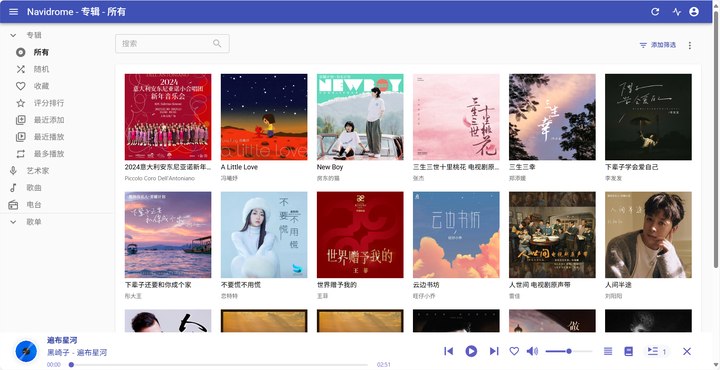Image resolution: width=720 pixels, height=370 pixels.
Task: Open 云边书坊 album cover
Action: click(x=456, y=235)
